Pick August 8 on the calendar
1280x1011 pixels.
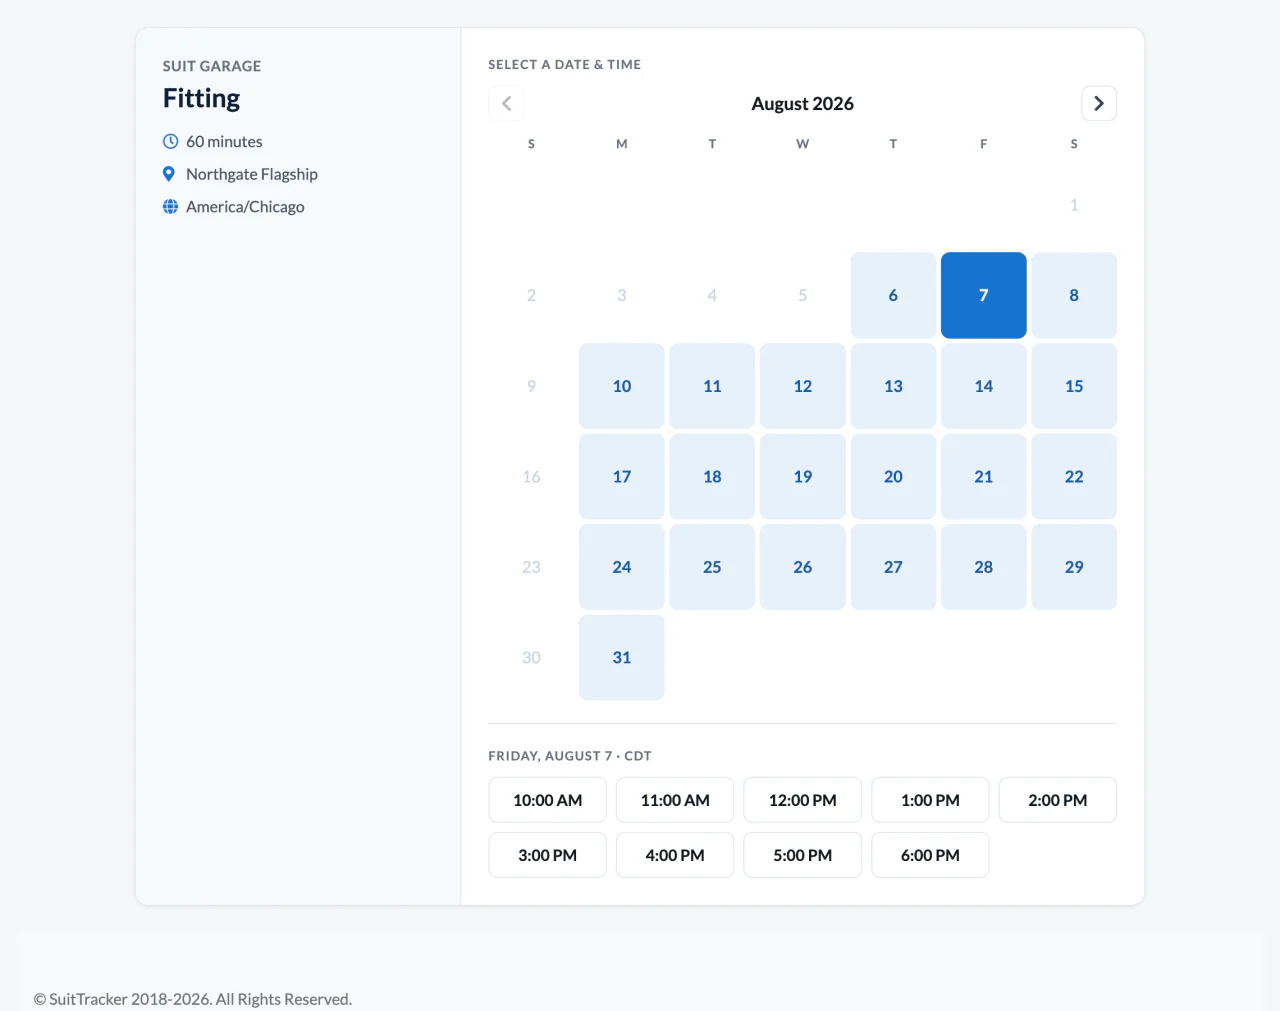coord(1074,295)
